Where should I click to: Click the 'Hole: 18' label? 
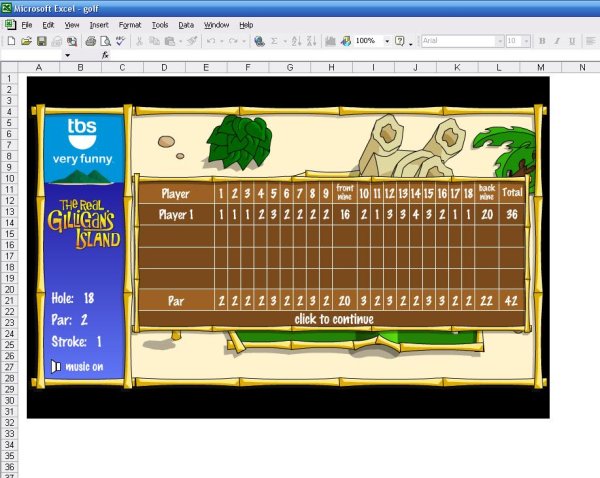73,298
